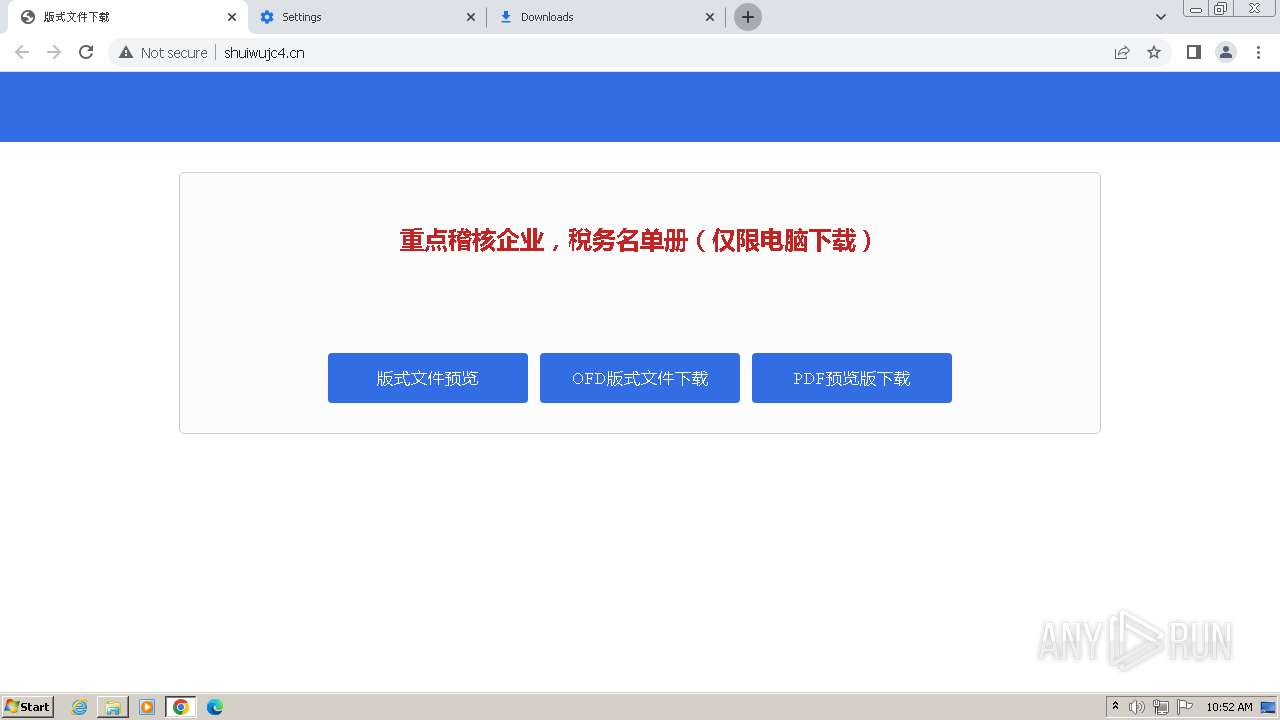The image size is (1280, 720).
Task: Open File Explorer from taskbar
Action: pyautogui.click(x=113, y=707)
